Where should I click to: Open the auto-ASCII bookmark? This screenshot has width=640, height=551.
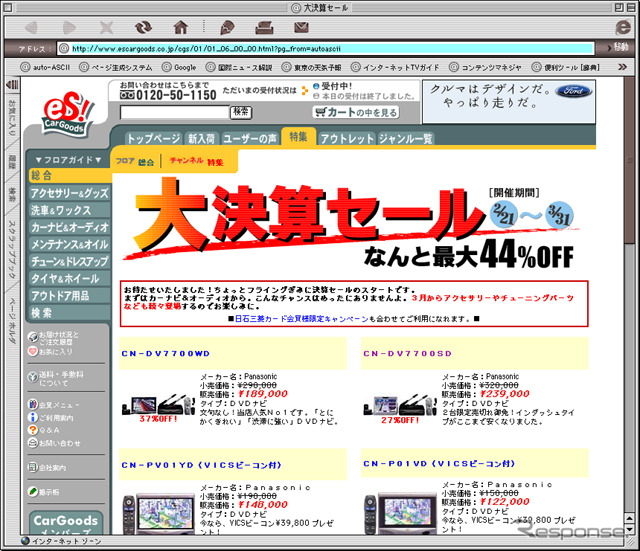pos(45,67)
